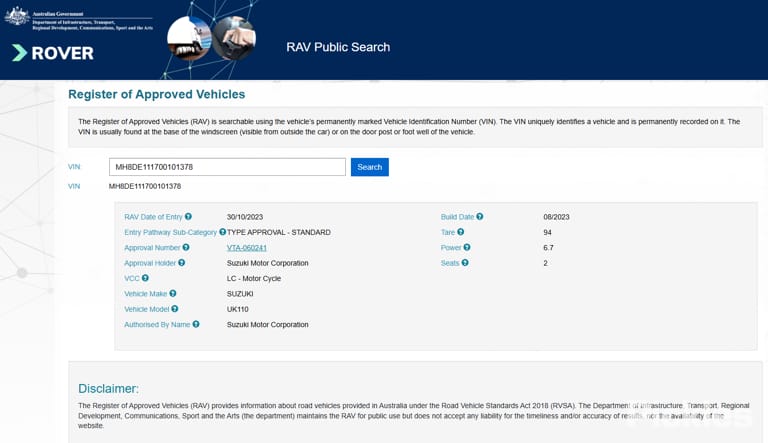The height and width of the screenshot is (443, 768).
Task: Click tare value 94
Action: click(x=548, y=232)
